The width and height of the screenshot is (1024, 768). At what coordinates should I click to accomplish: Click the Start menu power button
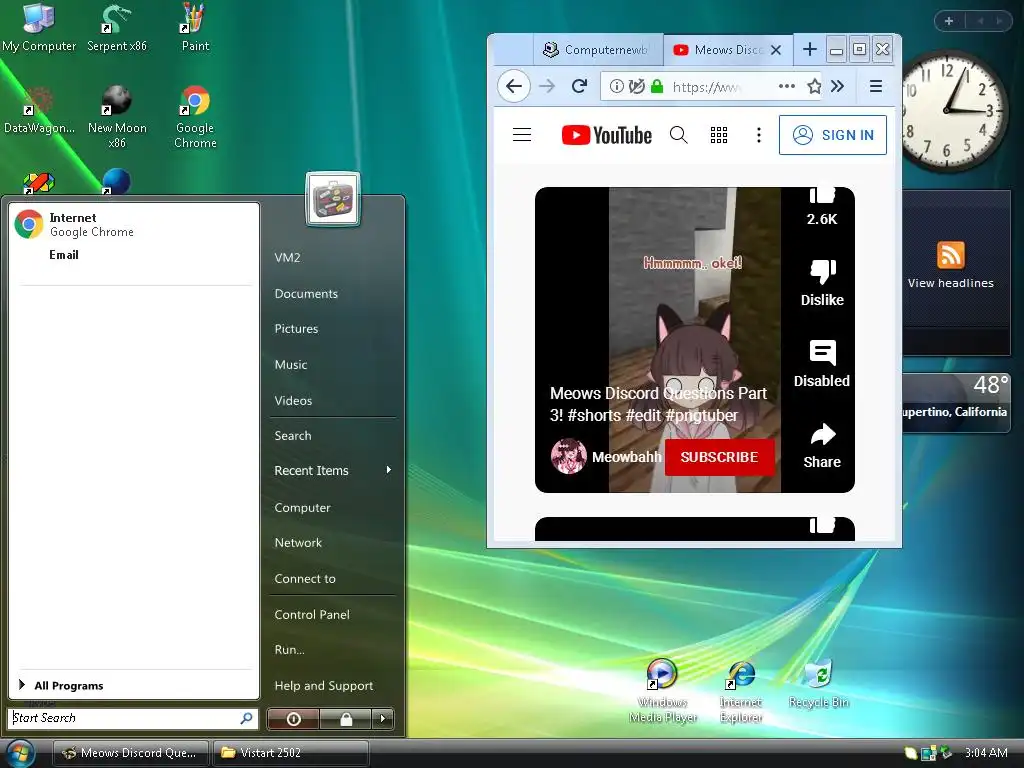pos(293,719)
